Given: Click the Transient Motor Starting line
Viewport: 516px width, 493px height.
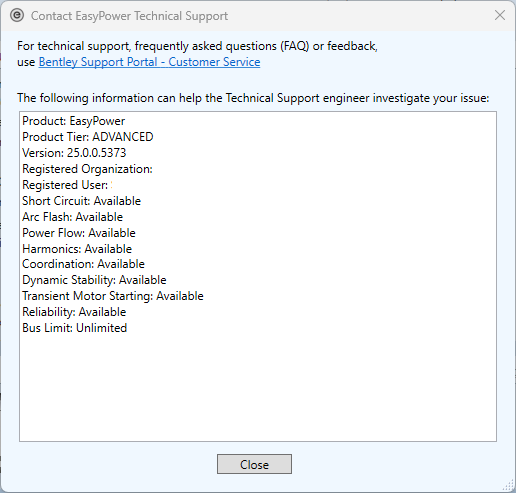Looking at the screenshot, I should click(113, 296).
